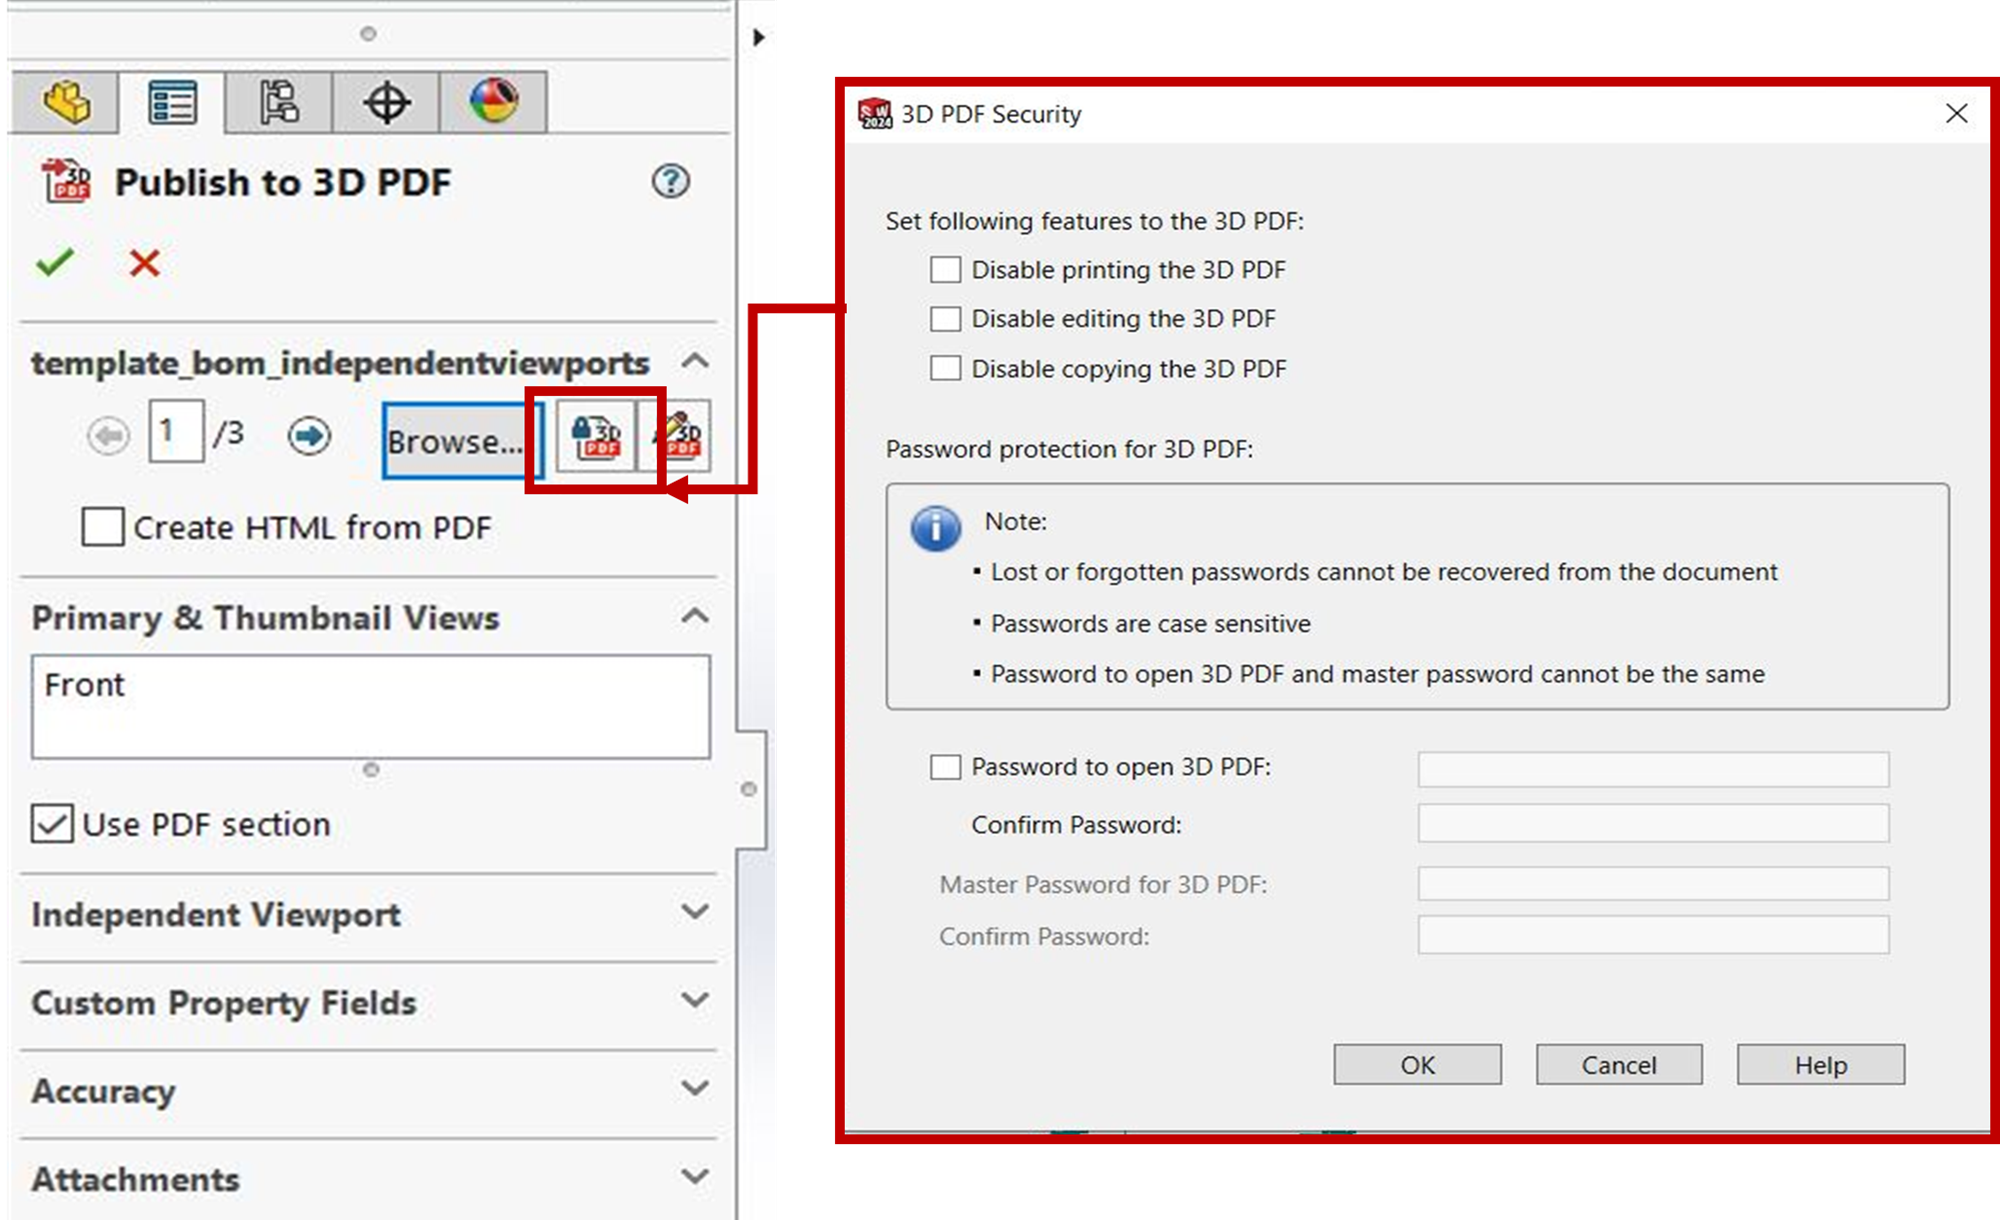This screenshot has height=1220, width=2000.
Task: Expand the Independent Viewport section
Action: [695, 912]
